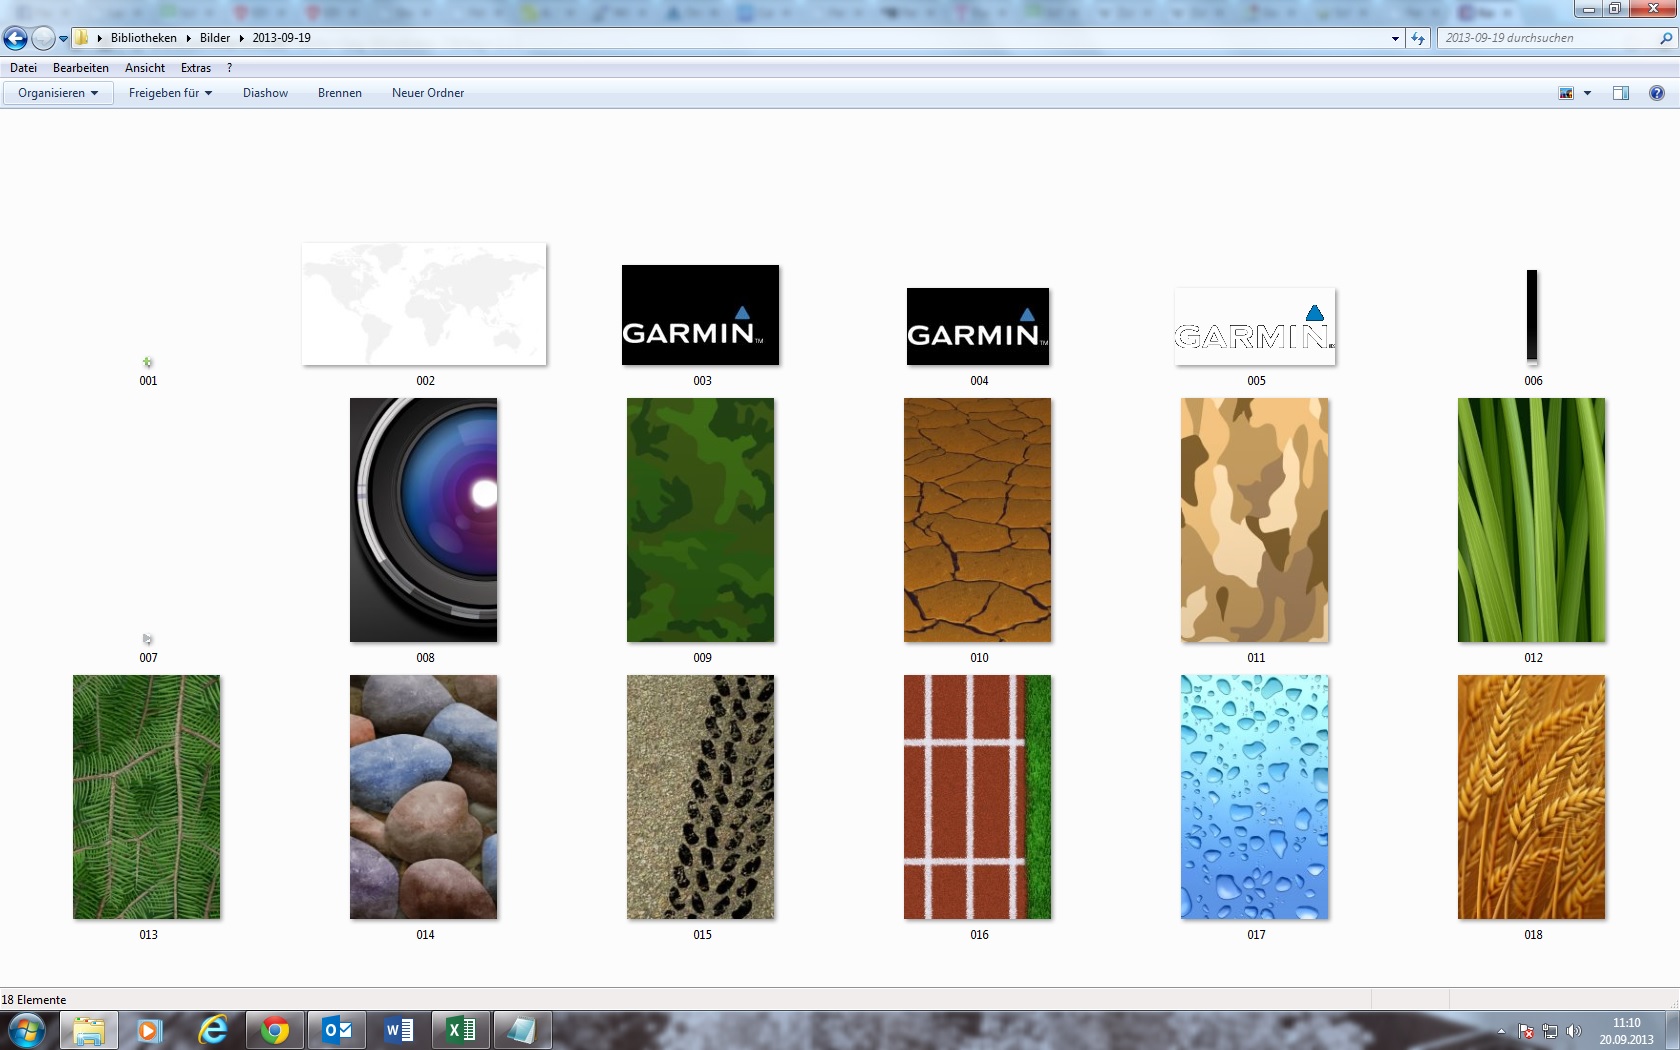Select black bar thumbnail 006

[x=1532, y=315]
